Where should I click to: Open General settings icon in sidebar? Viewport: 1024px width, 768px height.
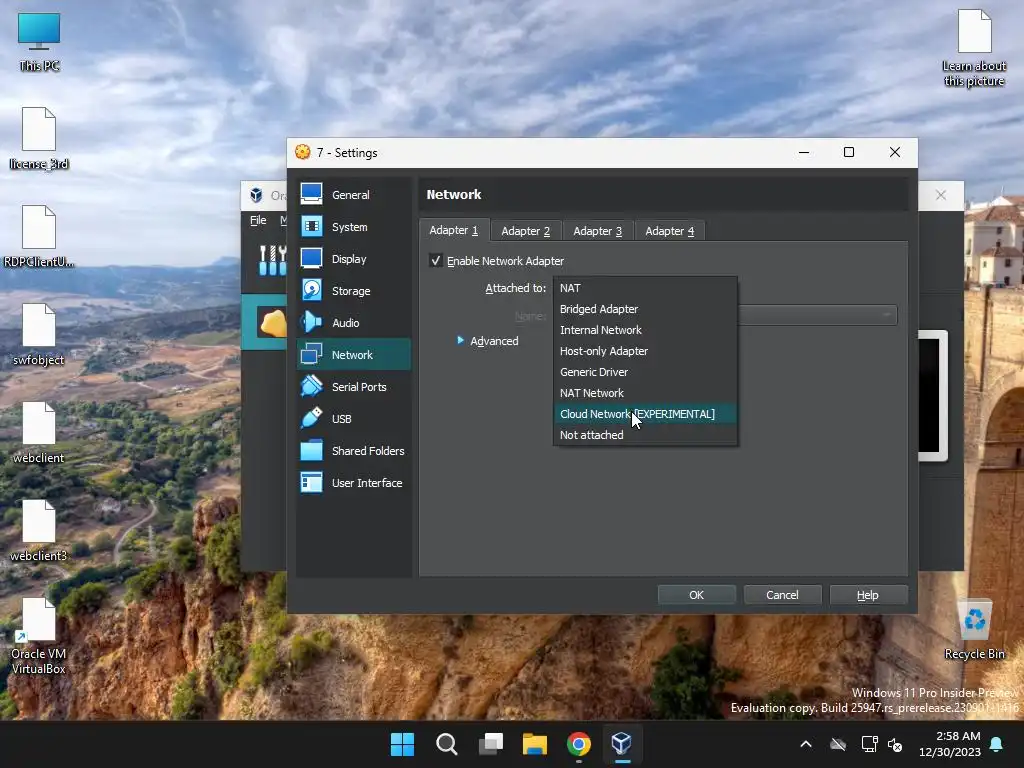tap(312, 194)
